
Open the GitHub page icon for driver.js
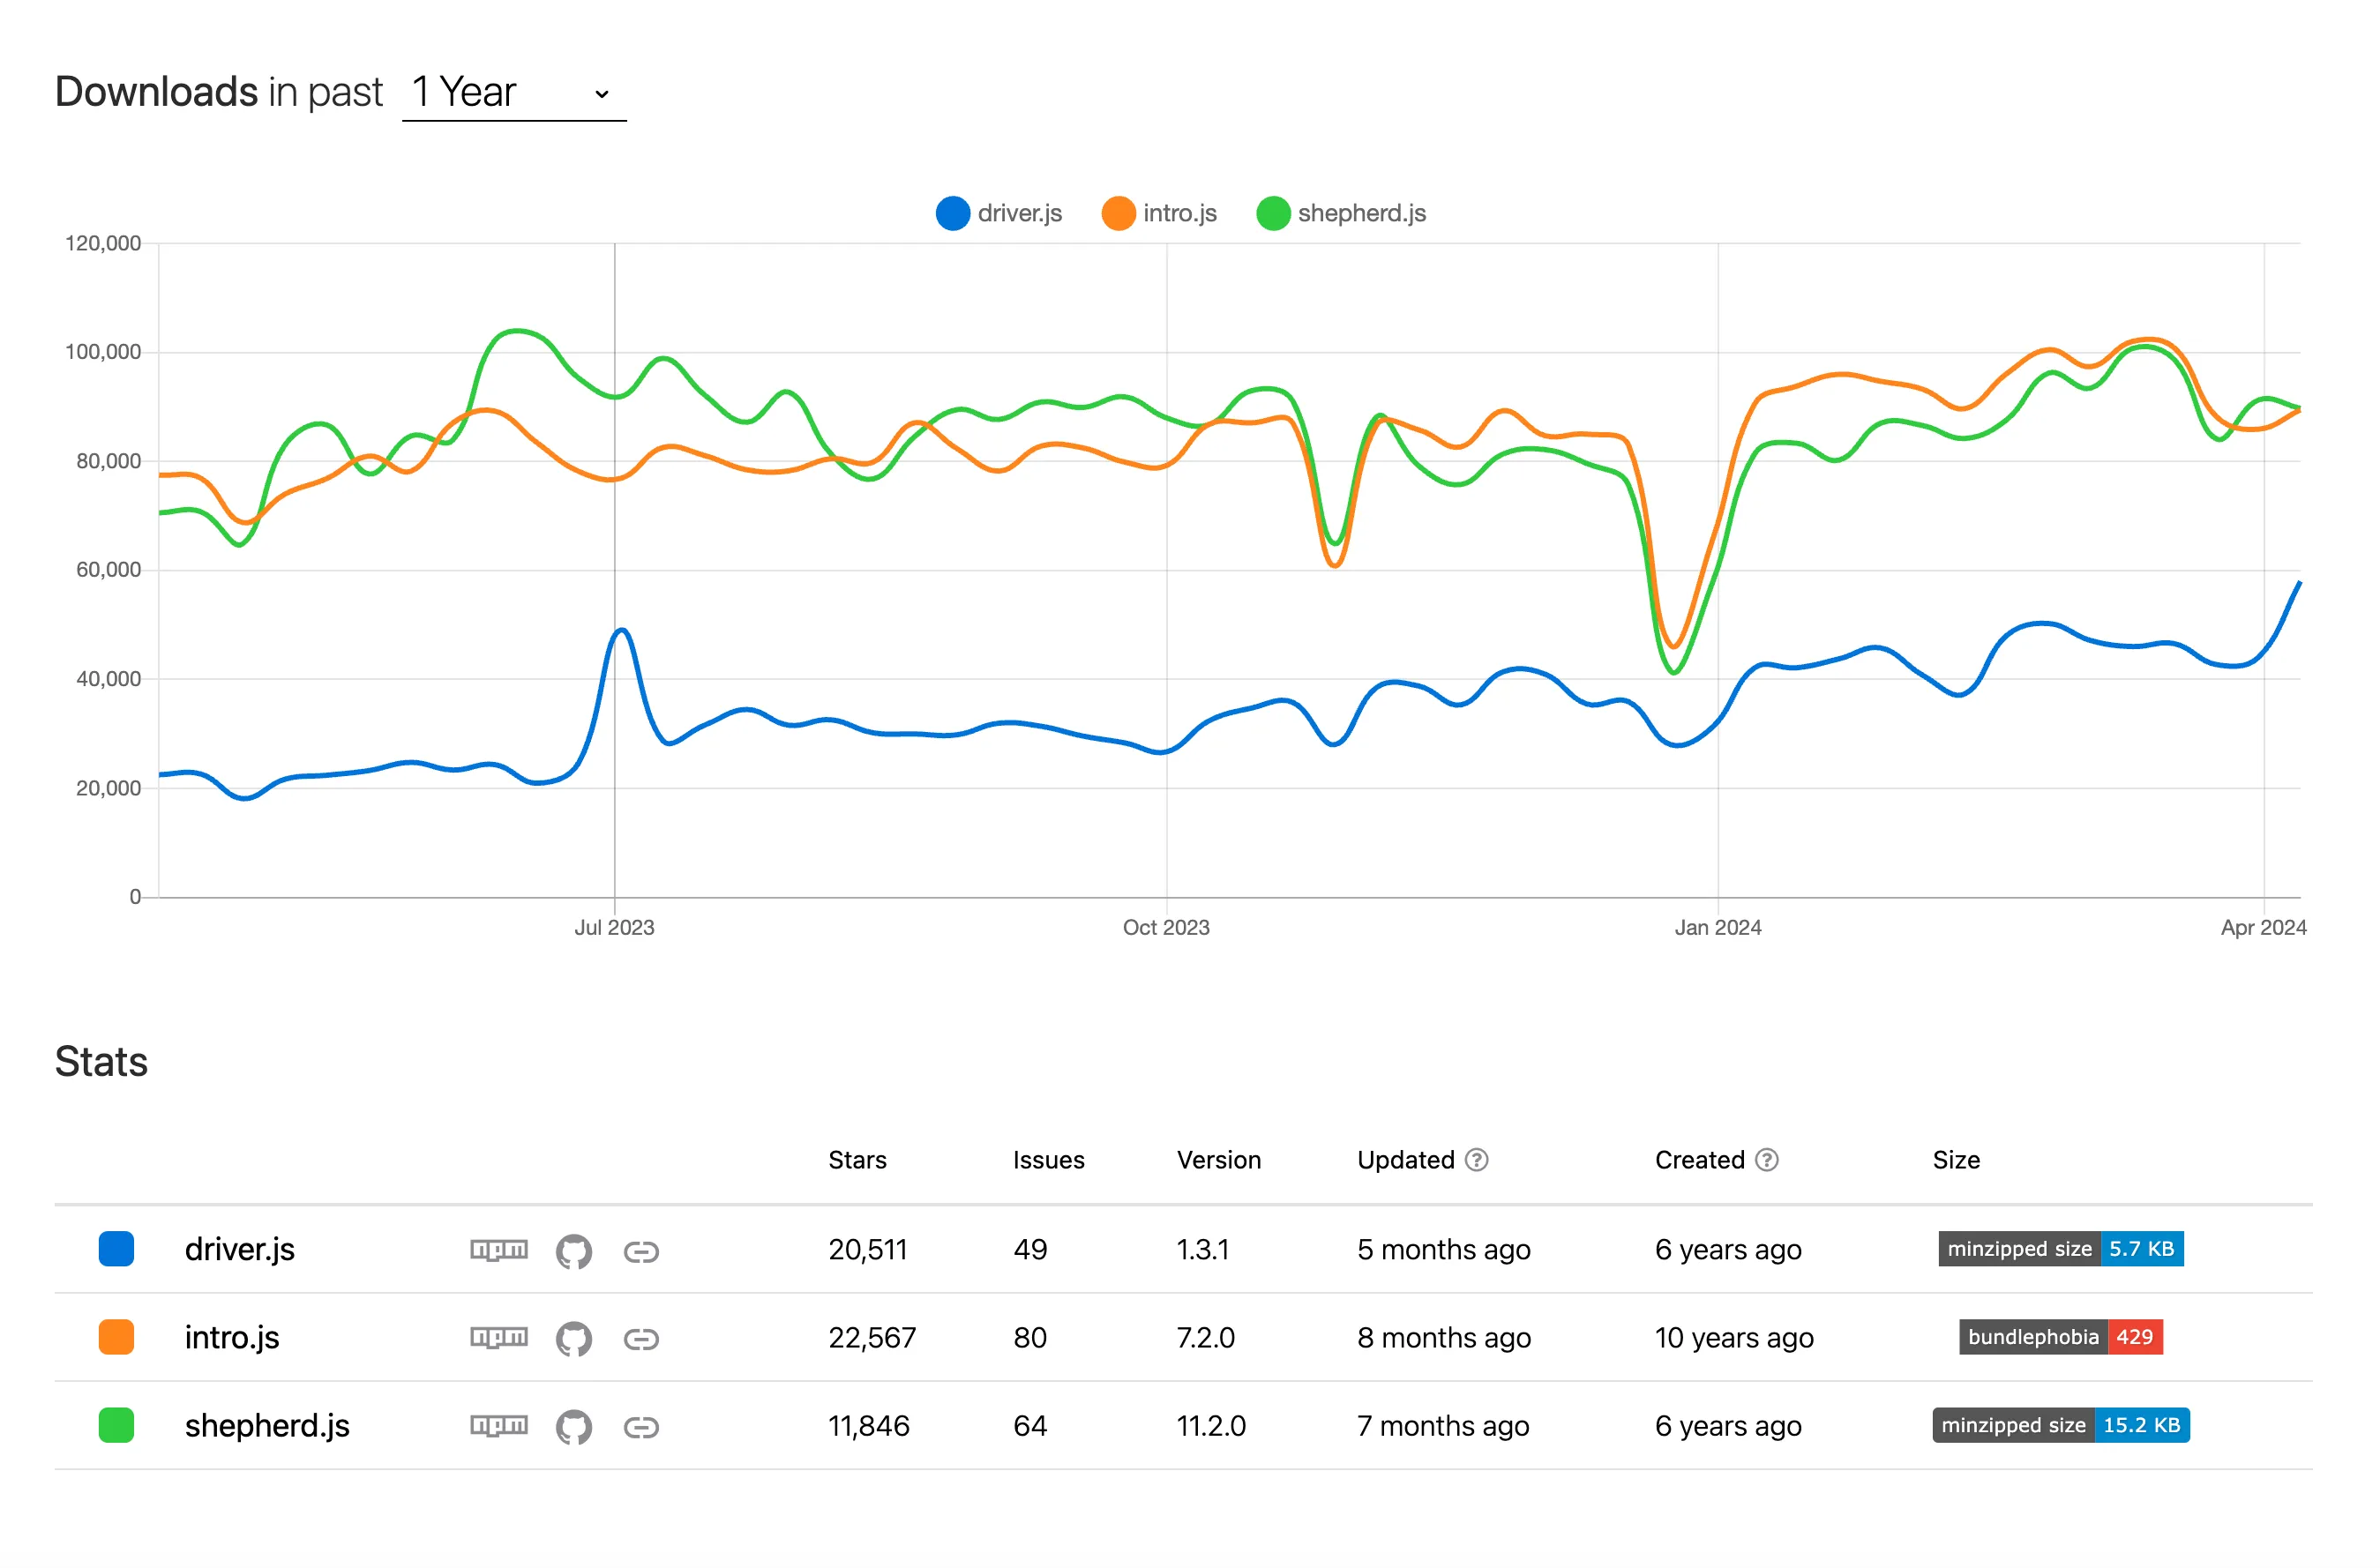(575, 1250)
